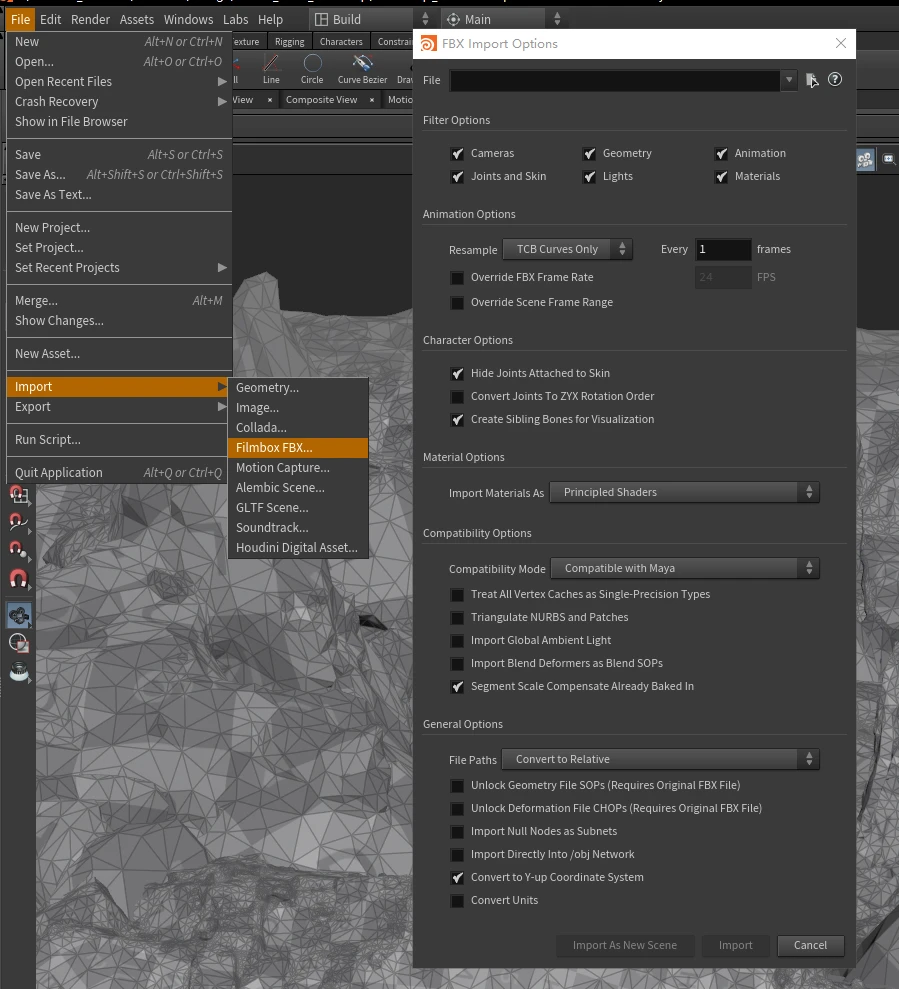Click Save As in File menu
899x989 pixels.
pos(40,175)
